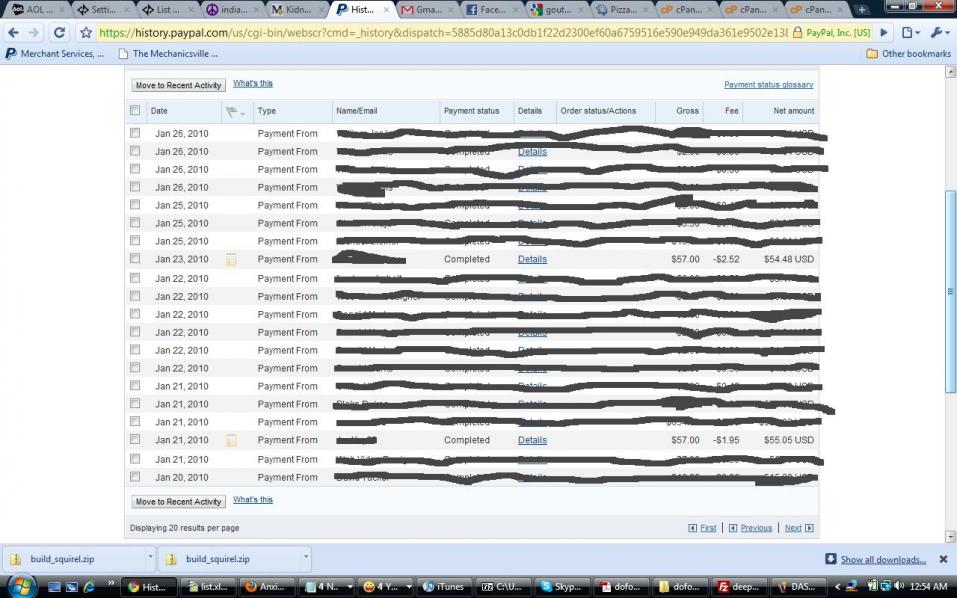
Task: Expand quick launch overflow chevron
Action: (x=110, y=583)
